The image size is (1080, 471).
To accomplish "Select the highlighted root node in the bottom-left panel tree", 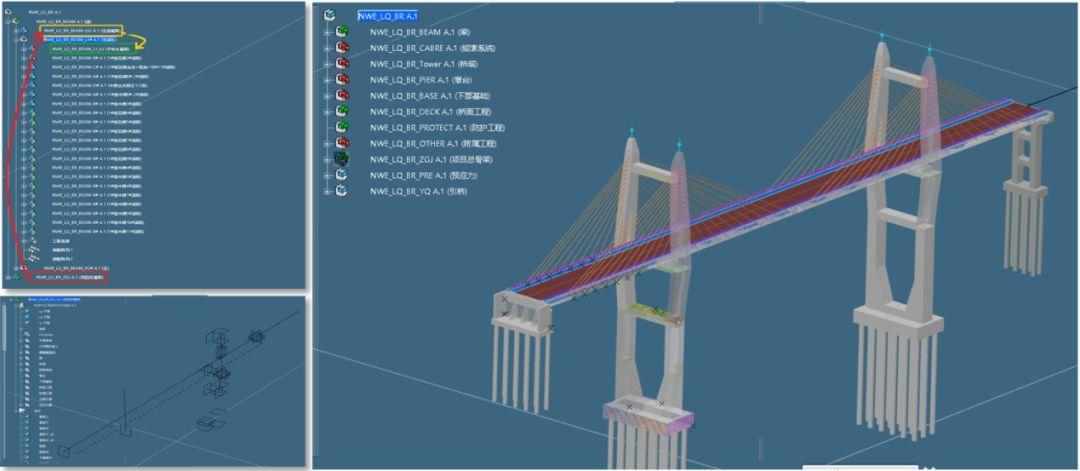I will click(54, 300).
